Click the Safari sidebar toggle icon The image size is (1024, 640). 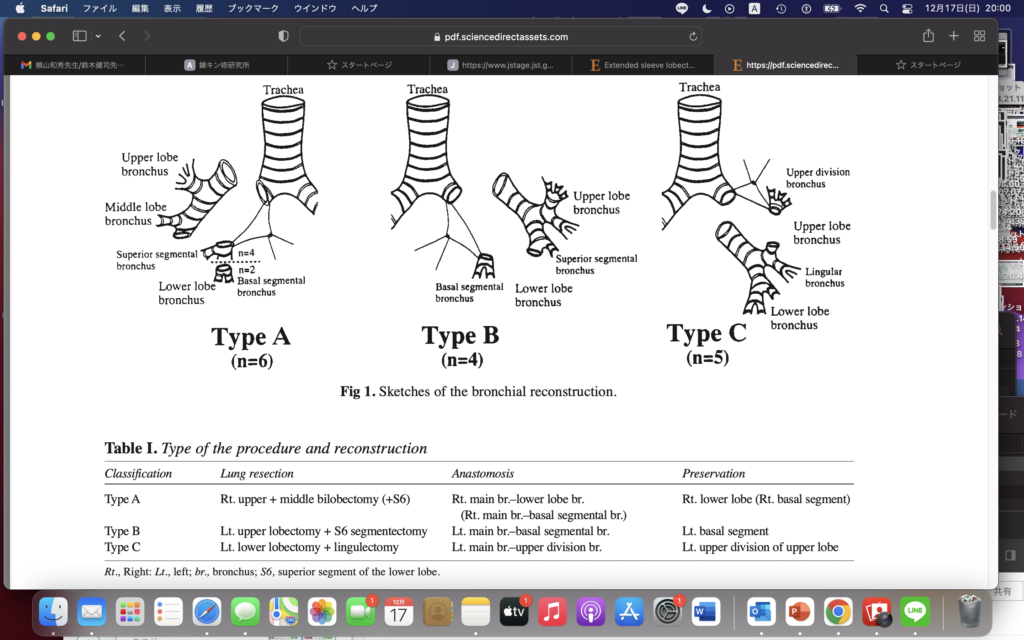[x=79, y=36]
